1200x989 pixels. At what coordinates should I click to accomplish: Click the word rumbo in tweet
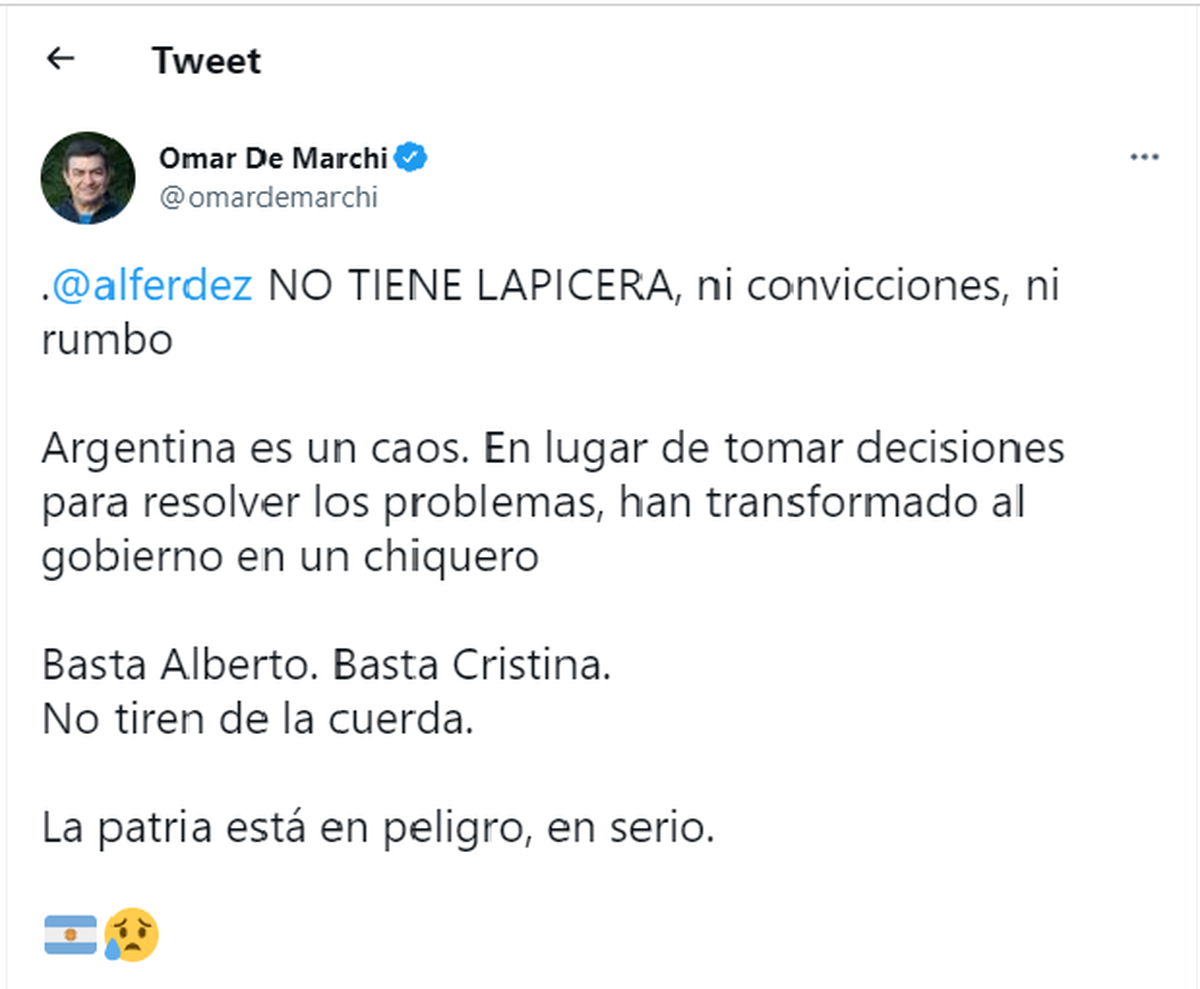(x=107, y=340)
